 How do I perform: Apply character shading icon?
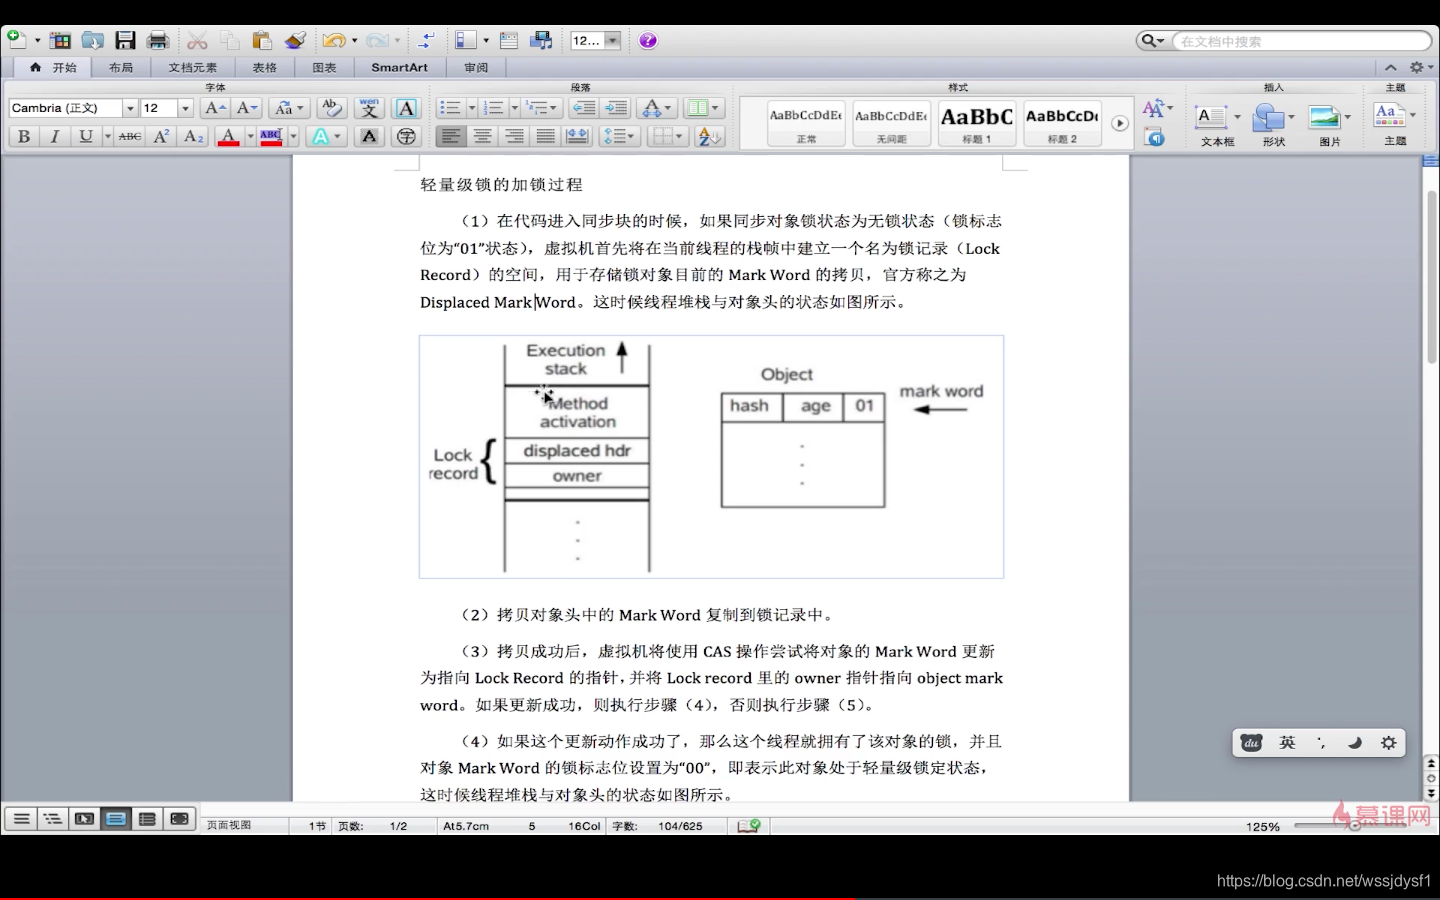369,136
